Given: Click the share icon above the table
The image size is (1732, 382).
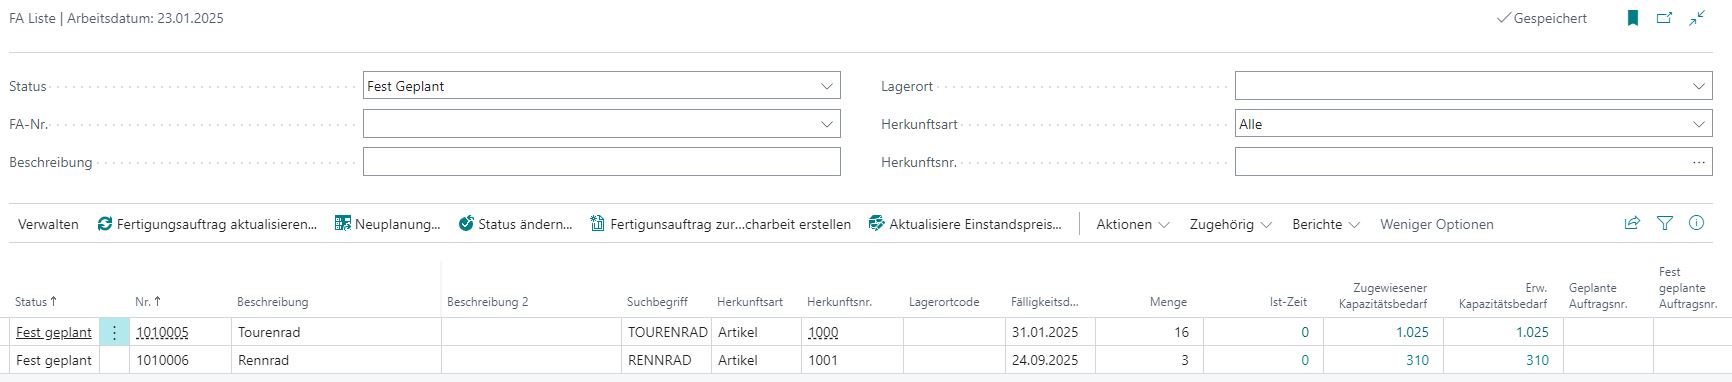Looking at the screenshot, I should tap(1632, 224).
